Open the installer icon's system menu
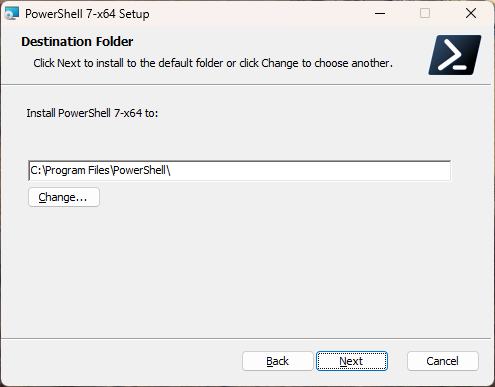The width and height of the screenshot is (495, 387). point(12,14)
